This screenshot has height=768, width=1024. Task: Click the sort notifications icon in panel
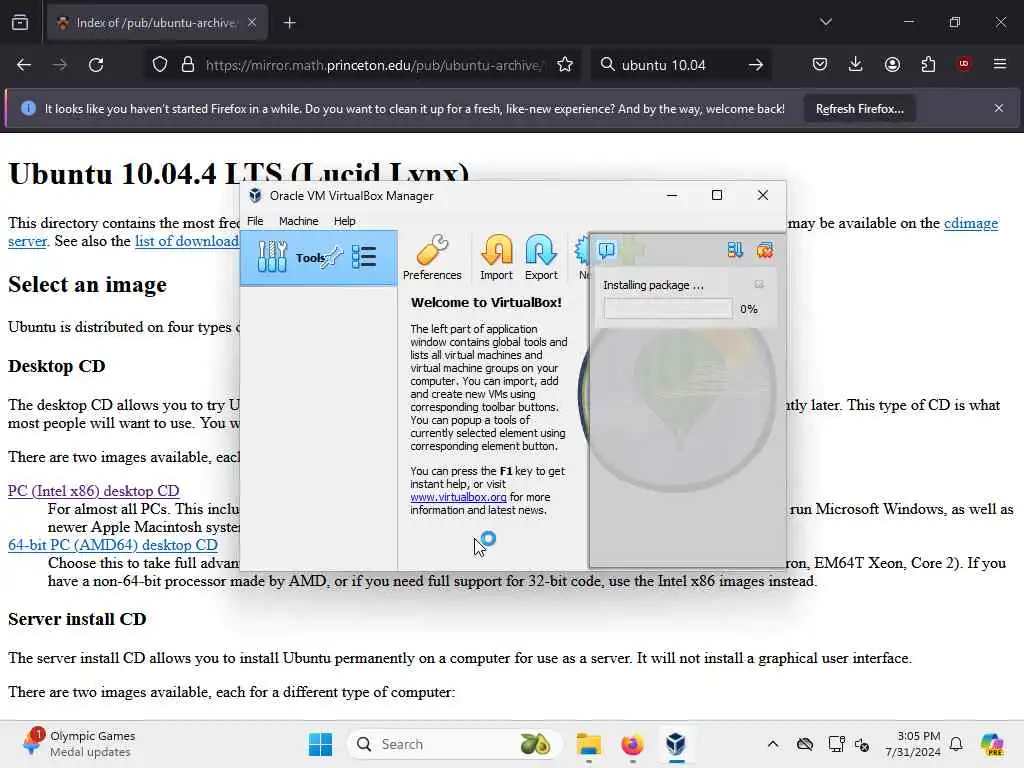(x=735, y=249)
